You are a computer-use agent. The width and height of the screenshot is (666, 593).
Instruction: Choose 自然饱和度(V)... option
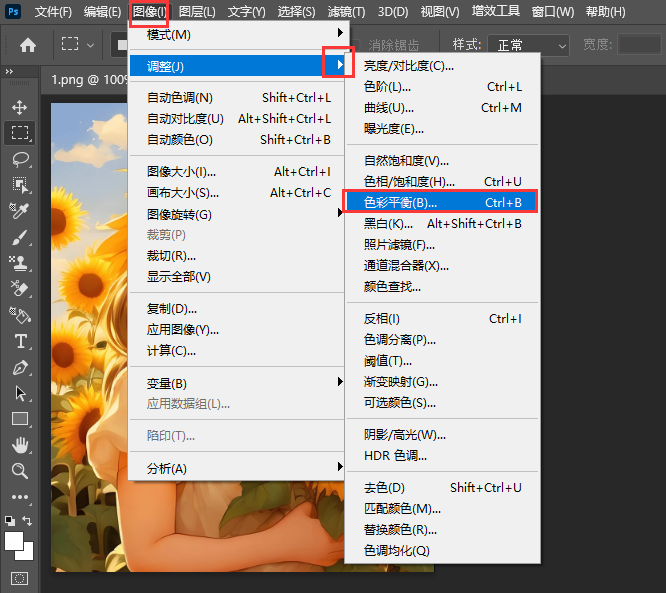(442, 161)
